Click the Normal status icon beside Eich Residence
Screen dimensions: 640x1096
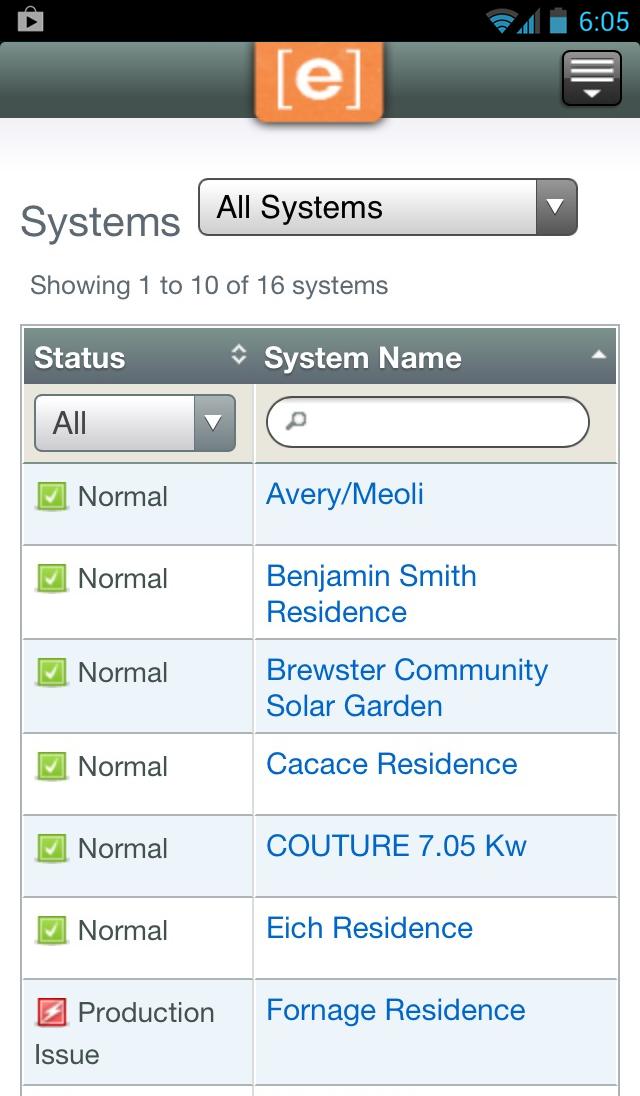(51, 930)
